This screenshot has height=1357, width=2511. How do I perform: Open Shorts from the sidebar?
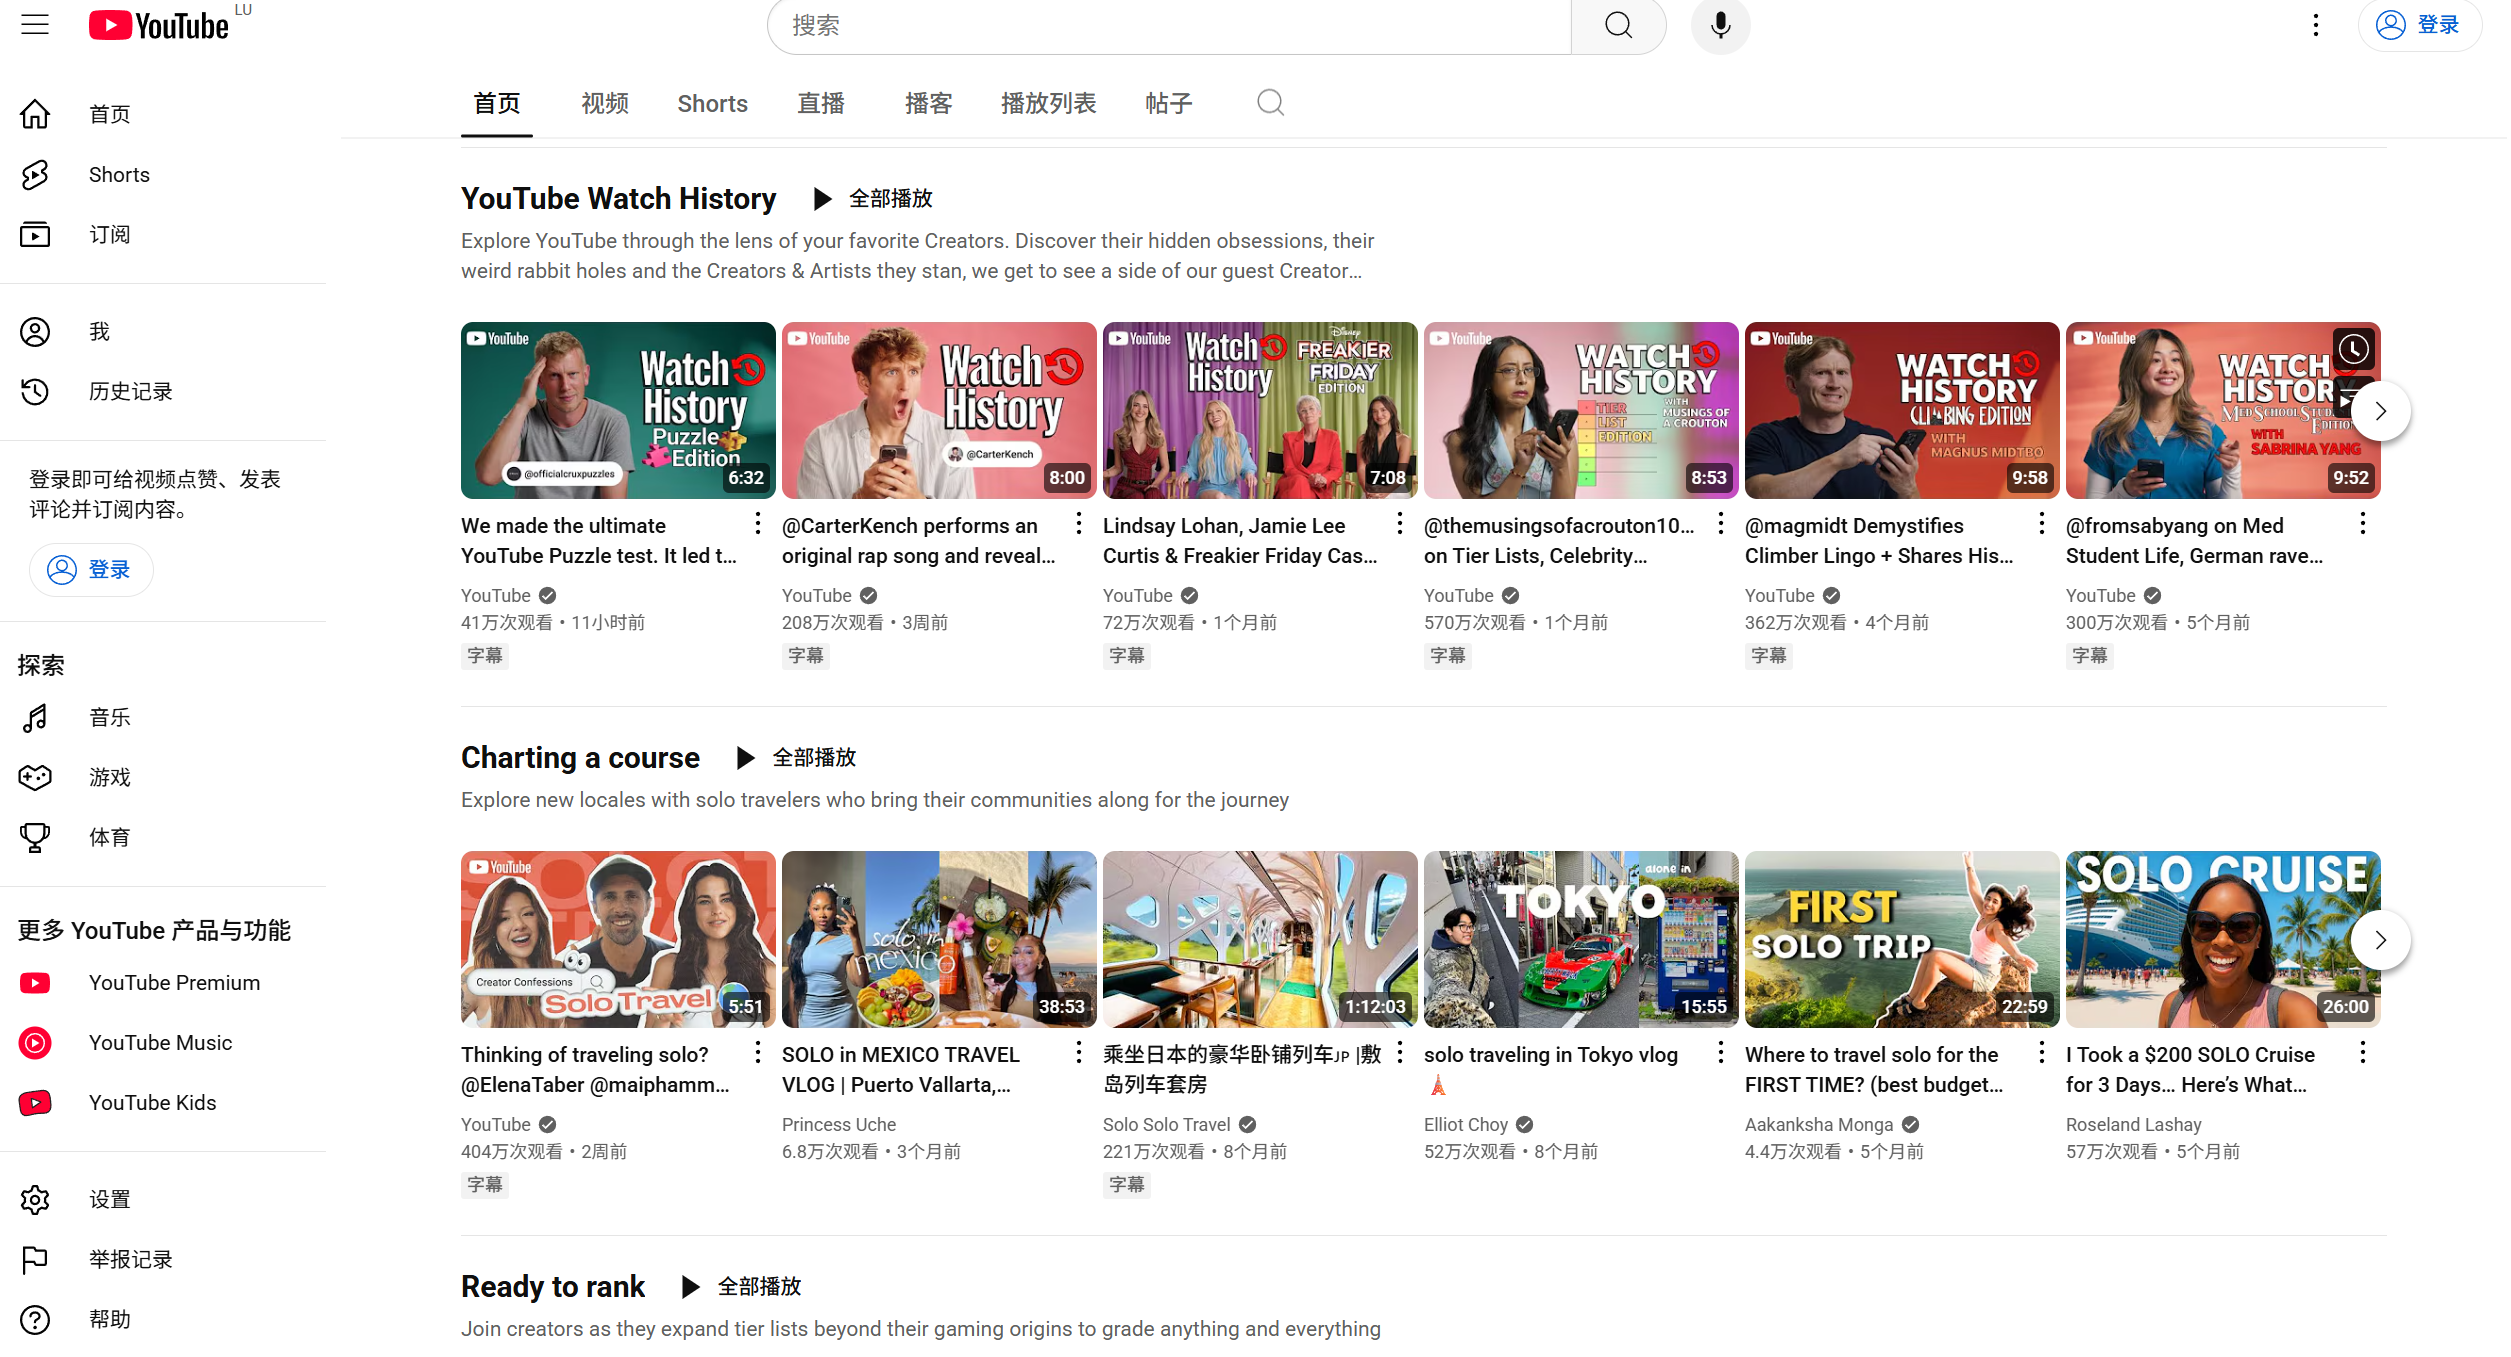tap(118, 175)
